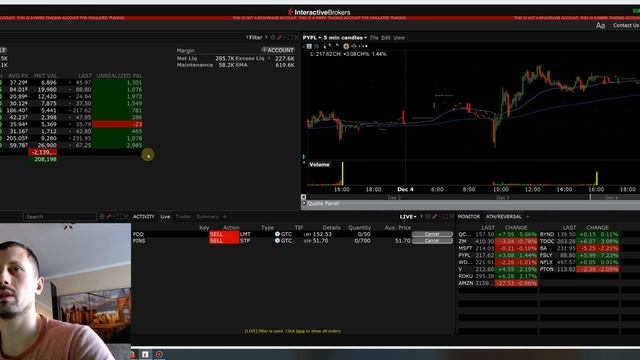The height and width of the screenshot is (360, 640).
Task: Switch to the ATH/REVERSAL tab
Action: (x=503, y=217)
